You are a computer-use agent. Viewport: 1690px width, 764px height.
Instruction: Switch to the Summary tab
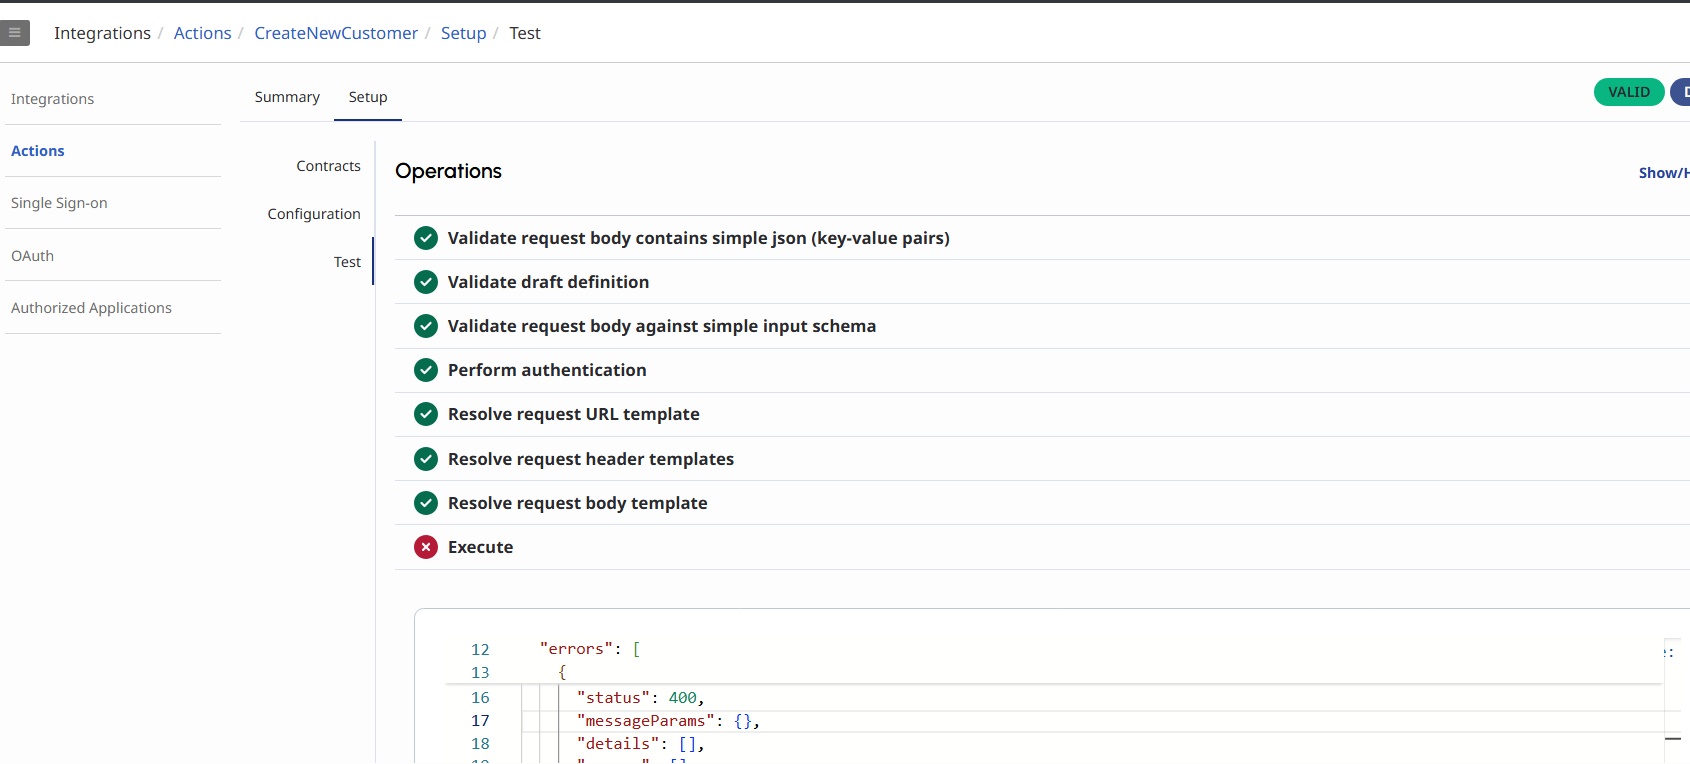point(287,97)
